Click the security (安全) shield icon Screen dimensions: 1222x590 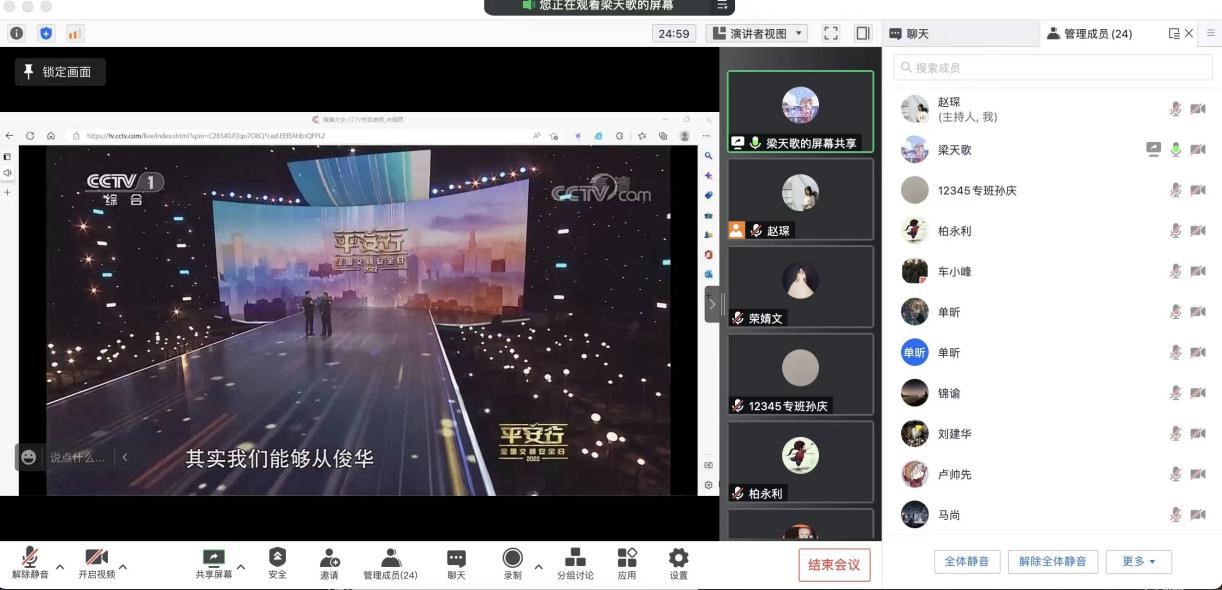(x=277, y=558)
